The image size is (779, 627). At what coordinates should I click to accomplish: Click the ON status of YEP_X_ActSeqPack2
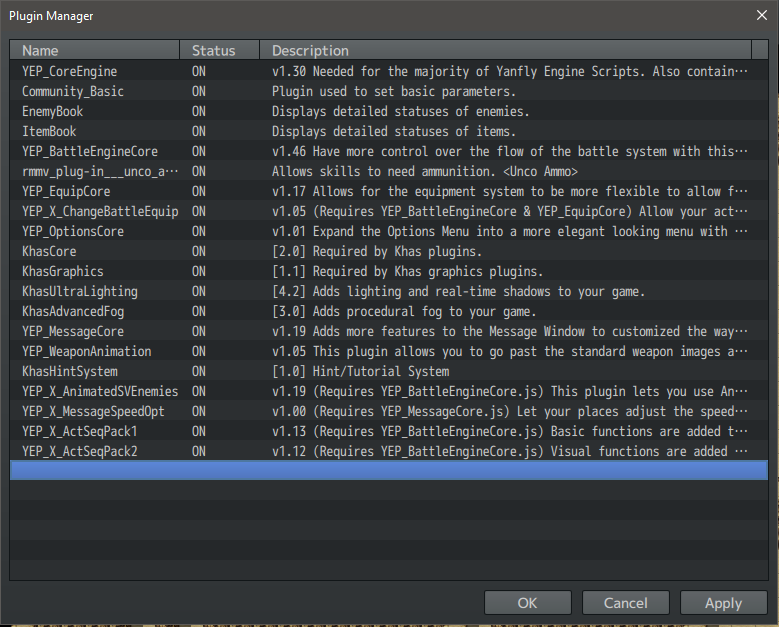pos(199,451)
